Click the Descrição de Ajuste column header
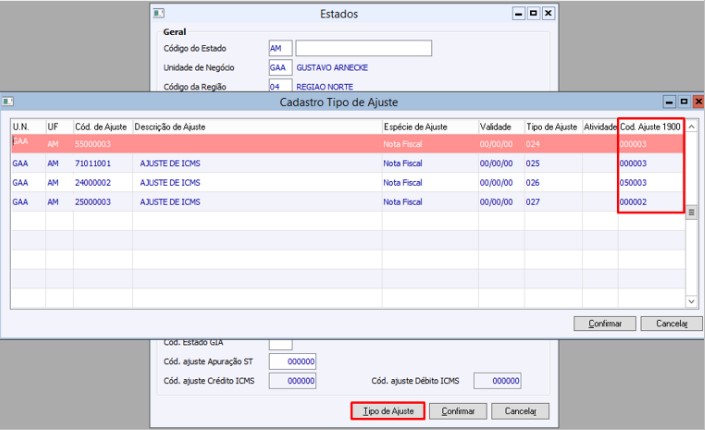The height and width of the screenshot is (430, 705). coord(257,127)
